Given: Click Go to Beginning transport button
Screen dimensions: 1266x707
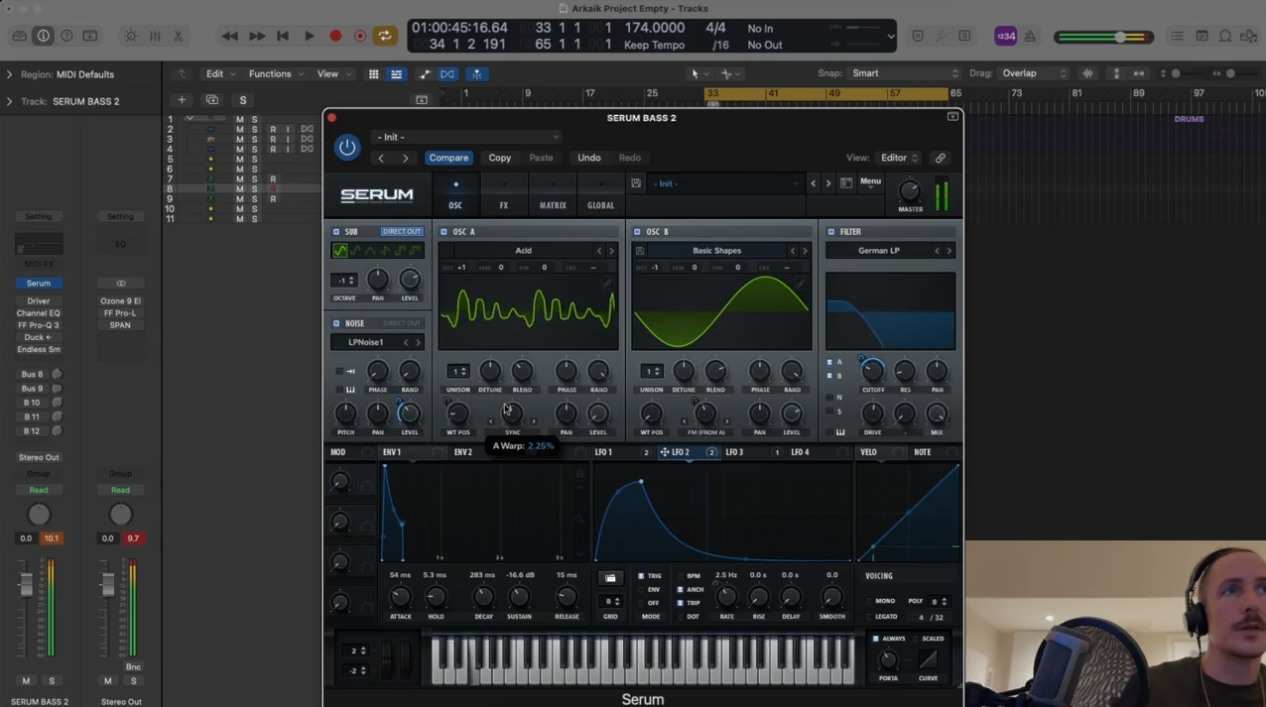Looking at the screenshot, I should point(283,36).
